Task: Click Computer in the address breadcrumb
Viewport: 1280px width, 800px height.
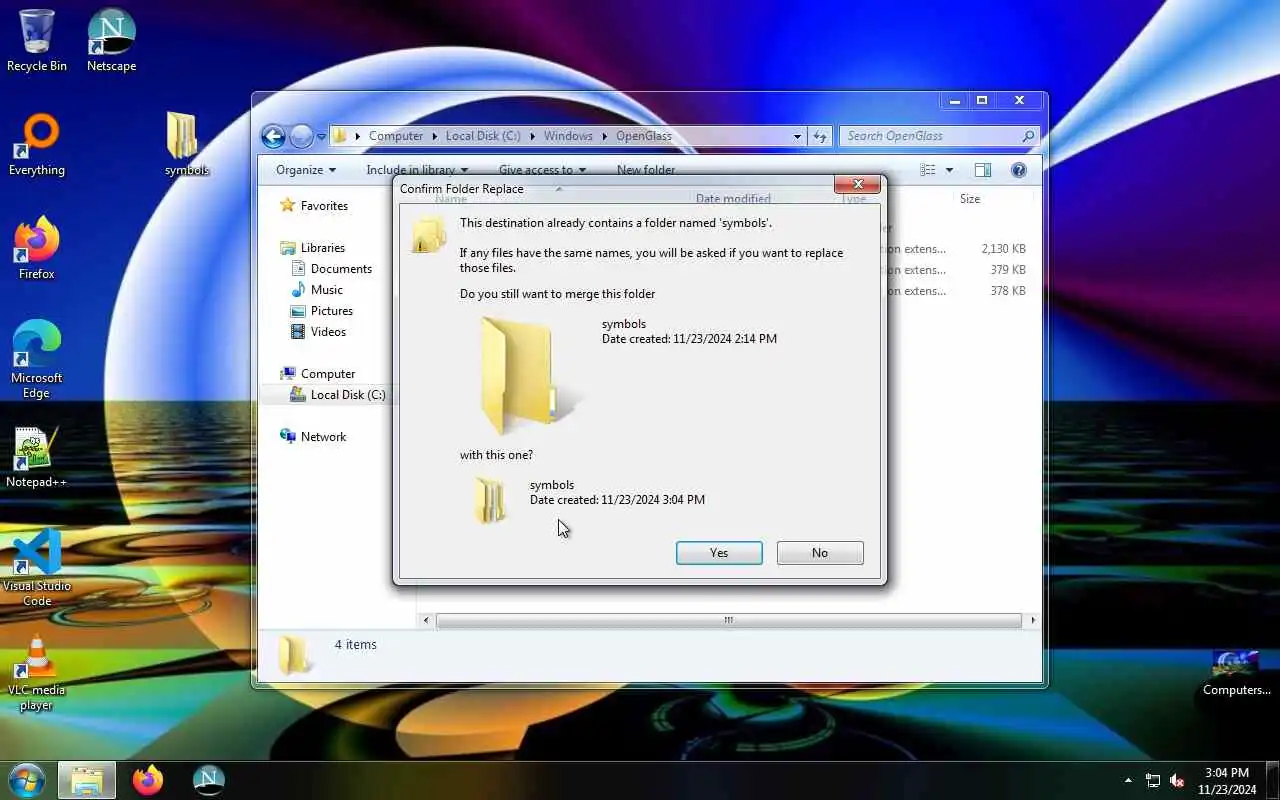Action: (396, 136)
